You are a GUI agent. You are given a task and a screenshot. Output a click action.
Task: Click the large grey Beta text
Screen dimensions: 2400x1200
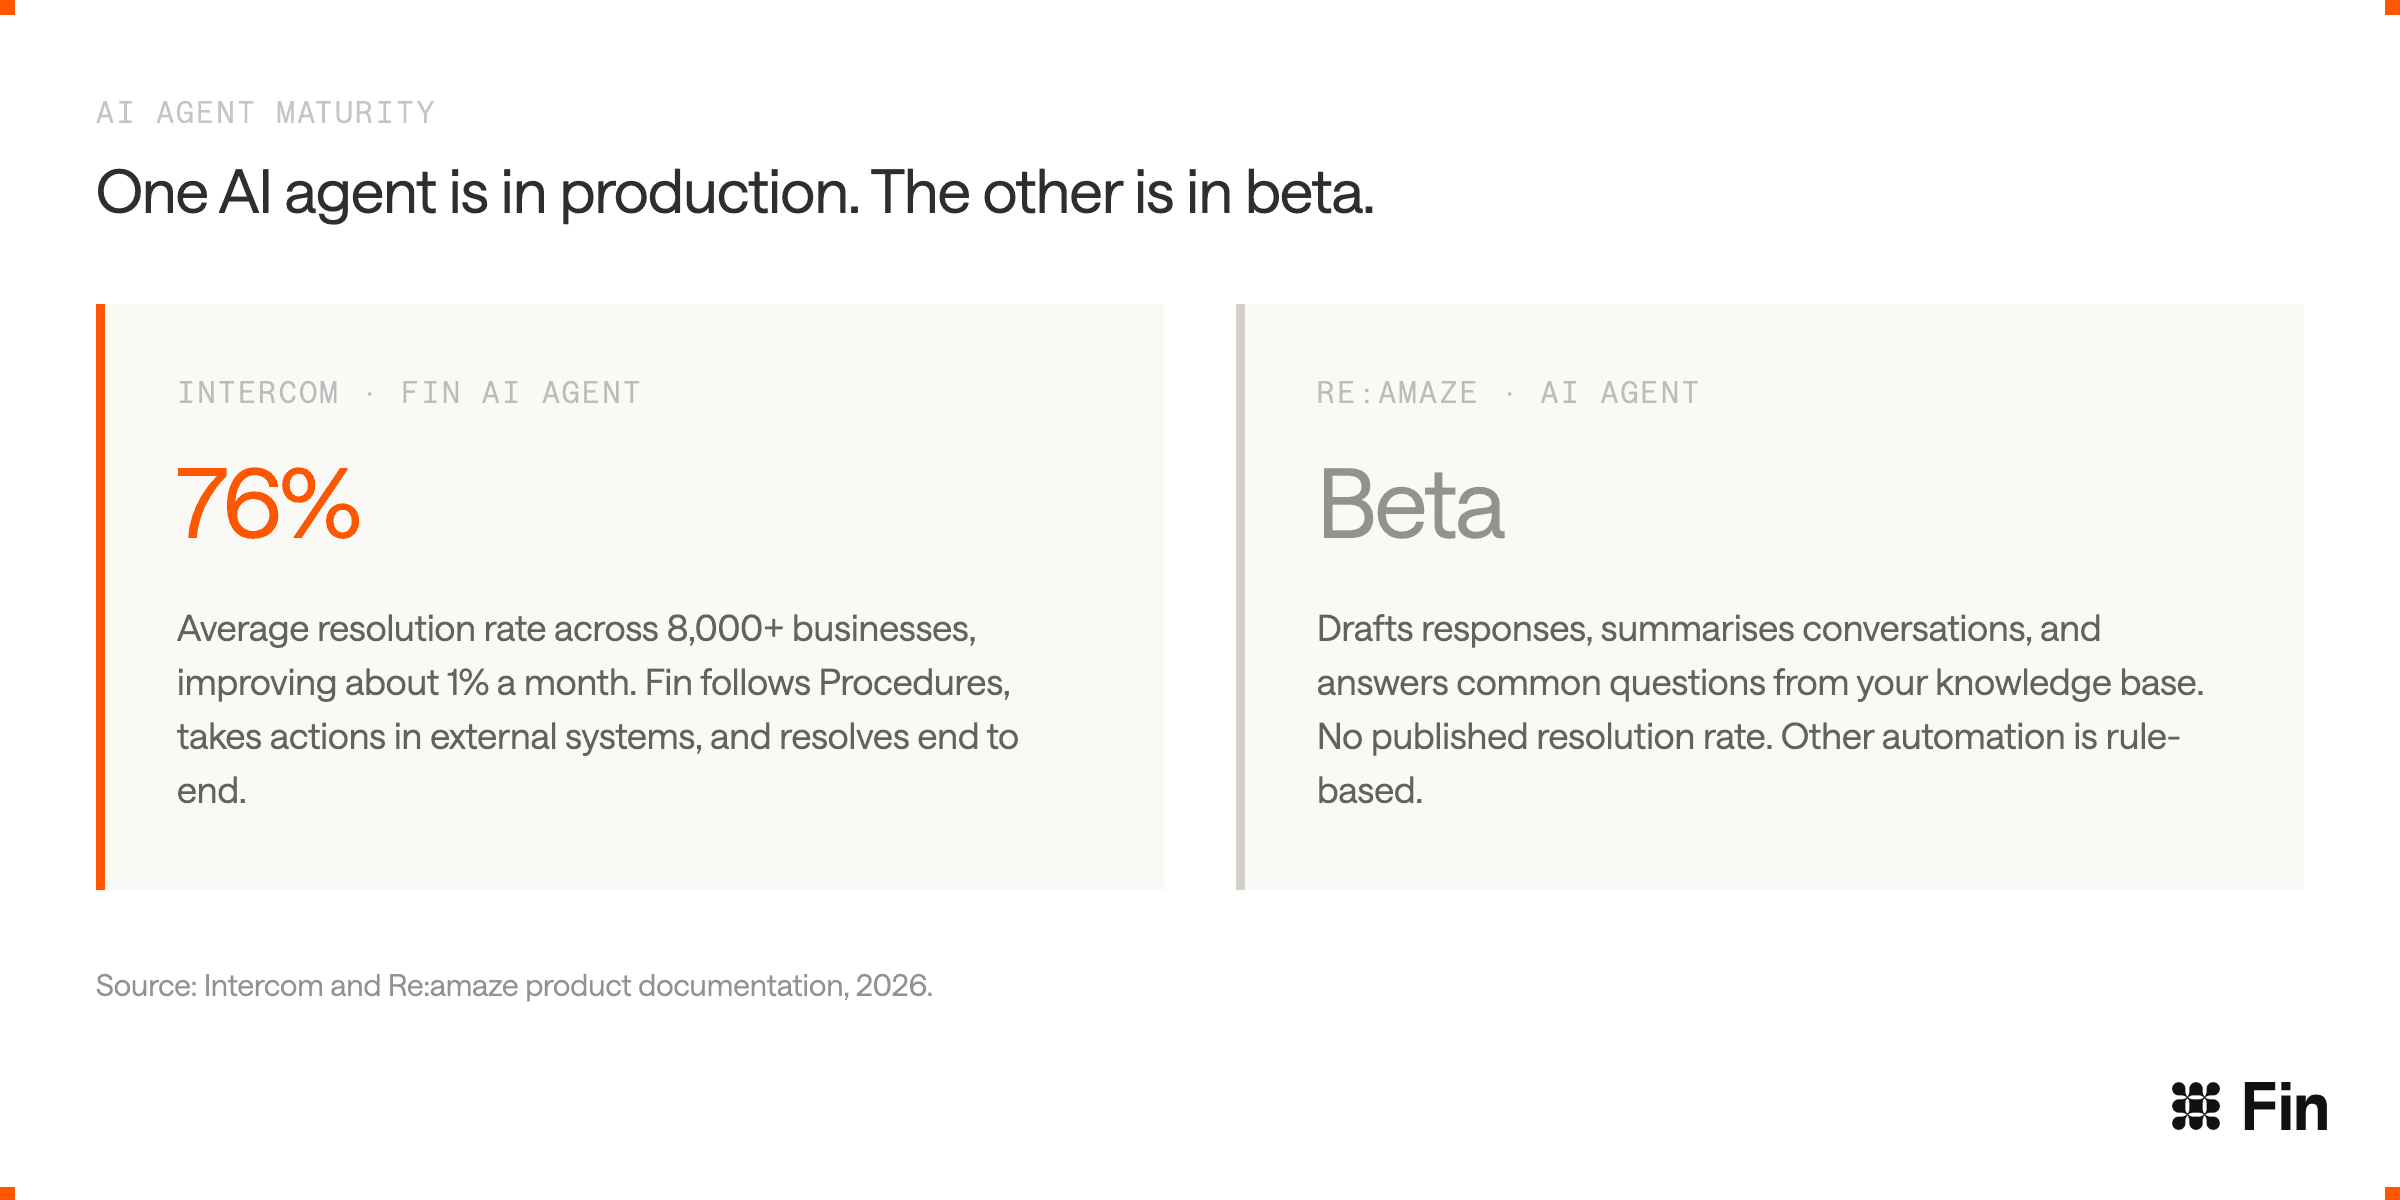pyautogui.click(x=1411, y=503)
